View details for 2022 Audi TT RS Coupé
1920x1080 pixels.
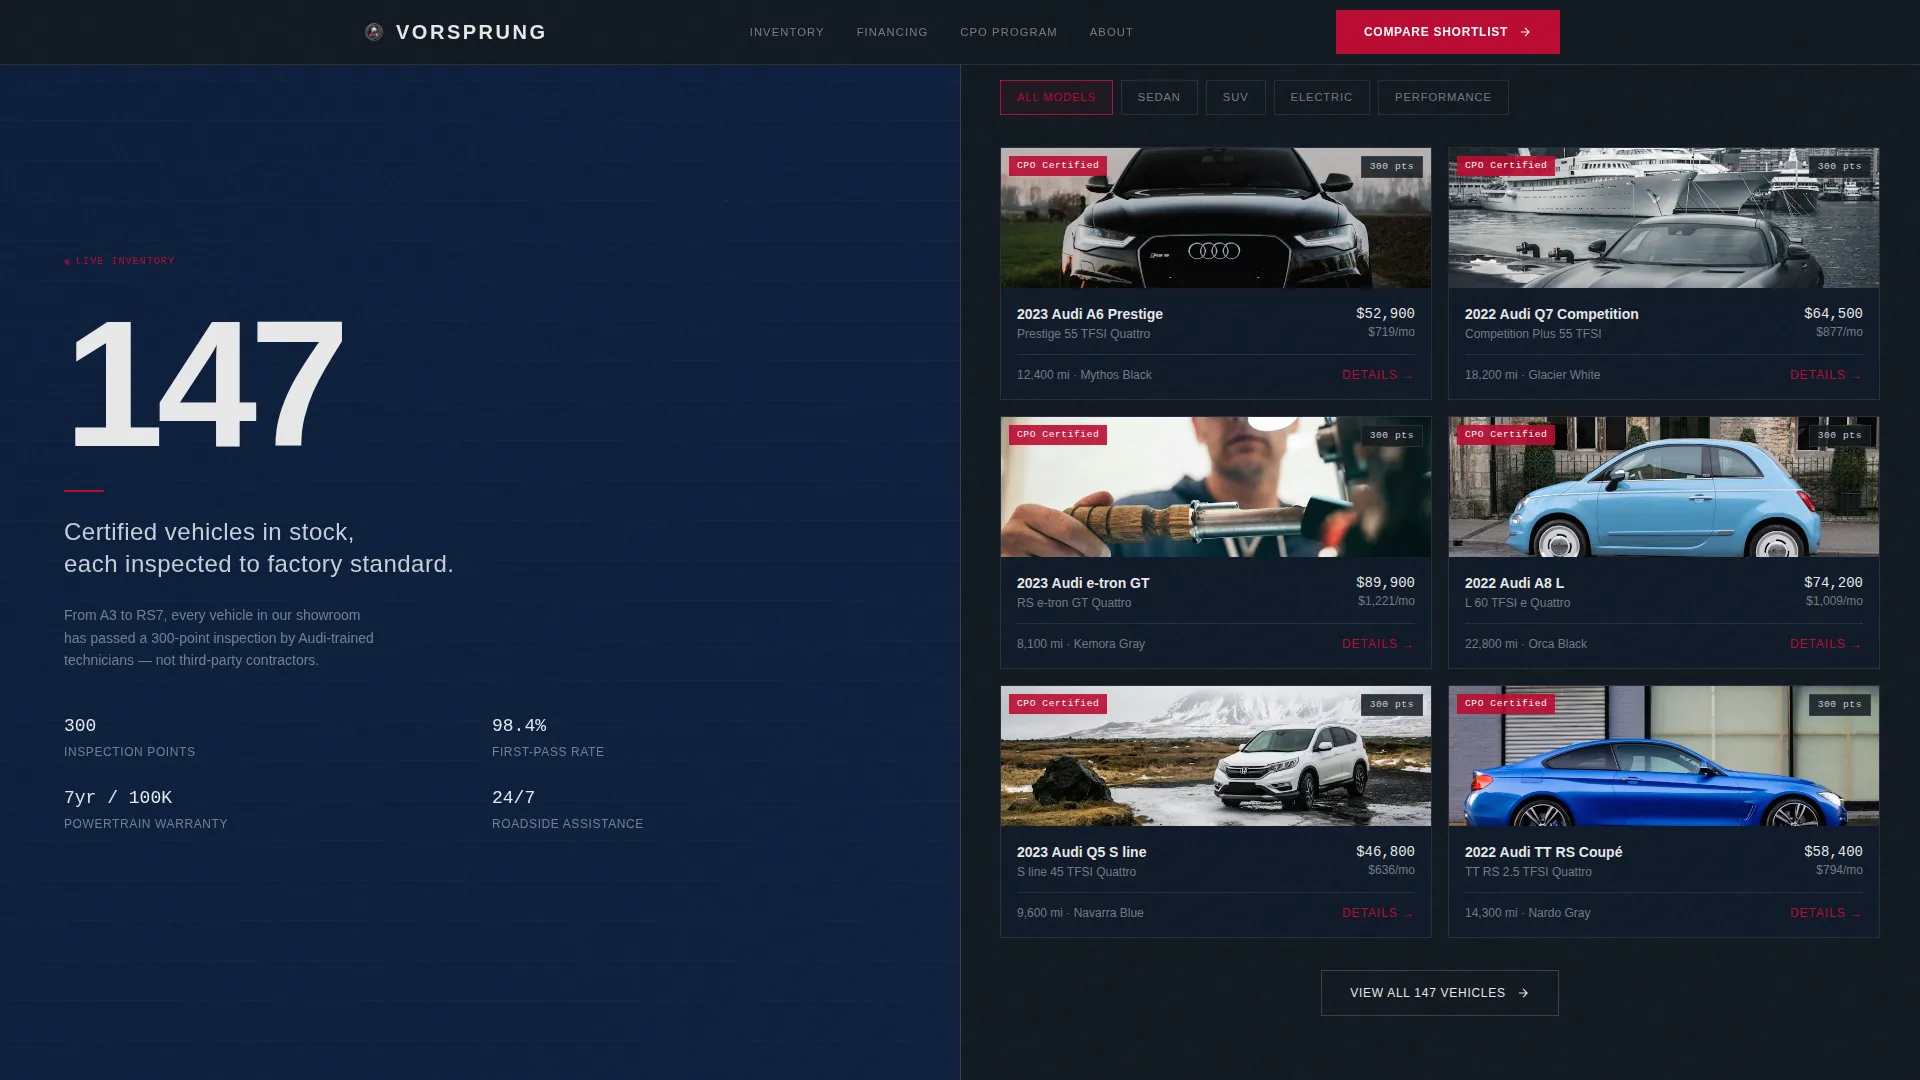pos(1826,913)
